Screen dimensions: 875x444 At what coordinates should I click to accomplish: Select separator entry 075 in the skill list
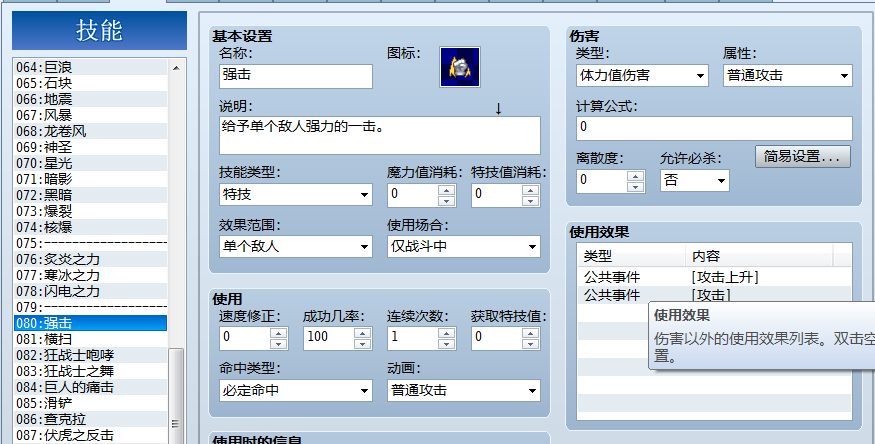[90, 244]
